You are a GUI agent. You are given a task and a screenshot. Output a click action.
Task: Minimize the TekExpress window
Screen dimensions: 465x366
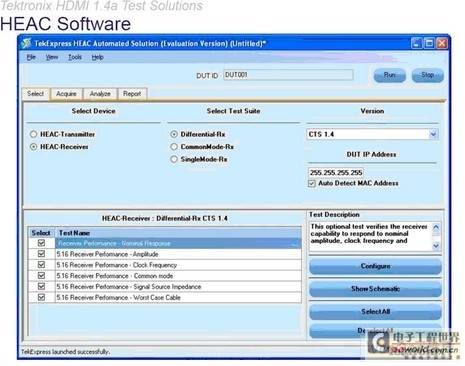417,43
